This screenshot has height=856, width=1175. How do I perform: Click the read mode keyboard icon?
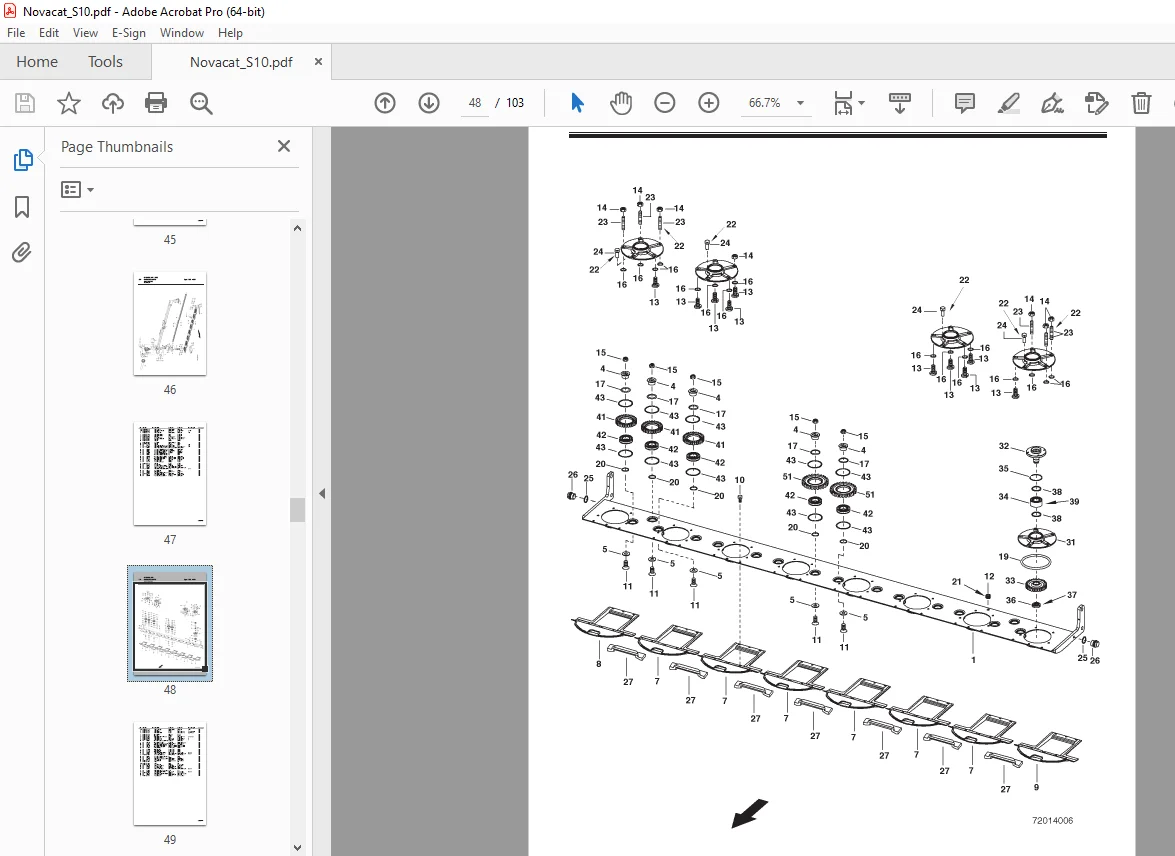(x=899, y=103)
